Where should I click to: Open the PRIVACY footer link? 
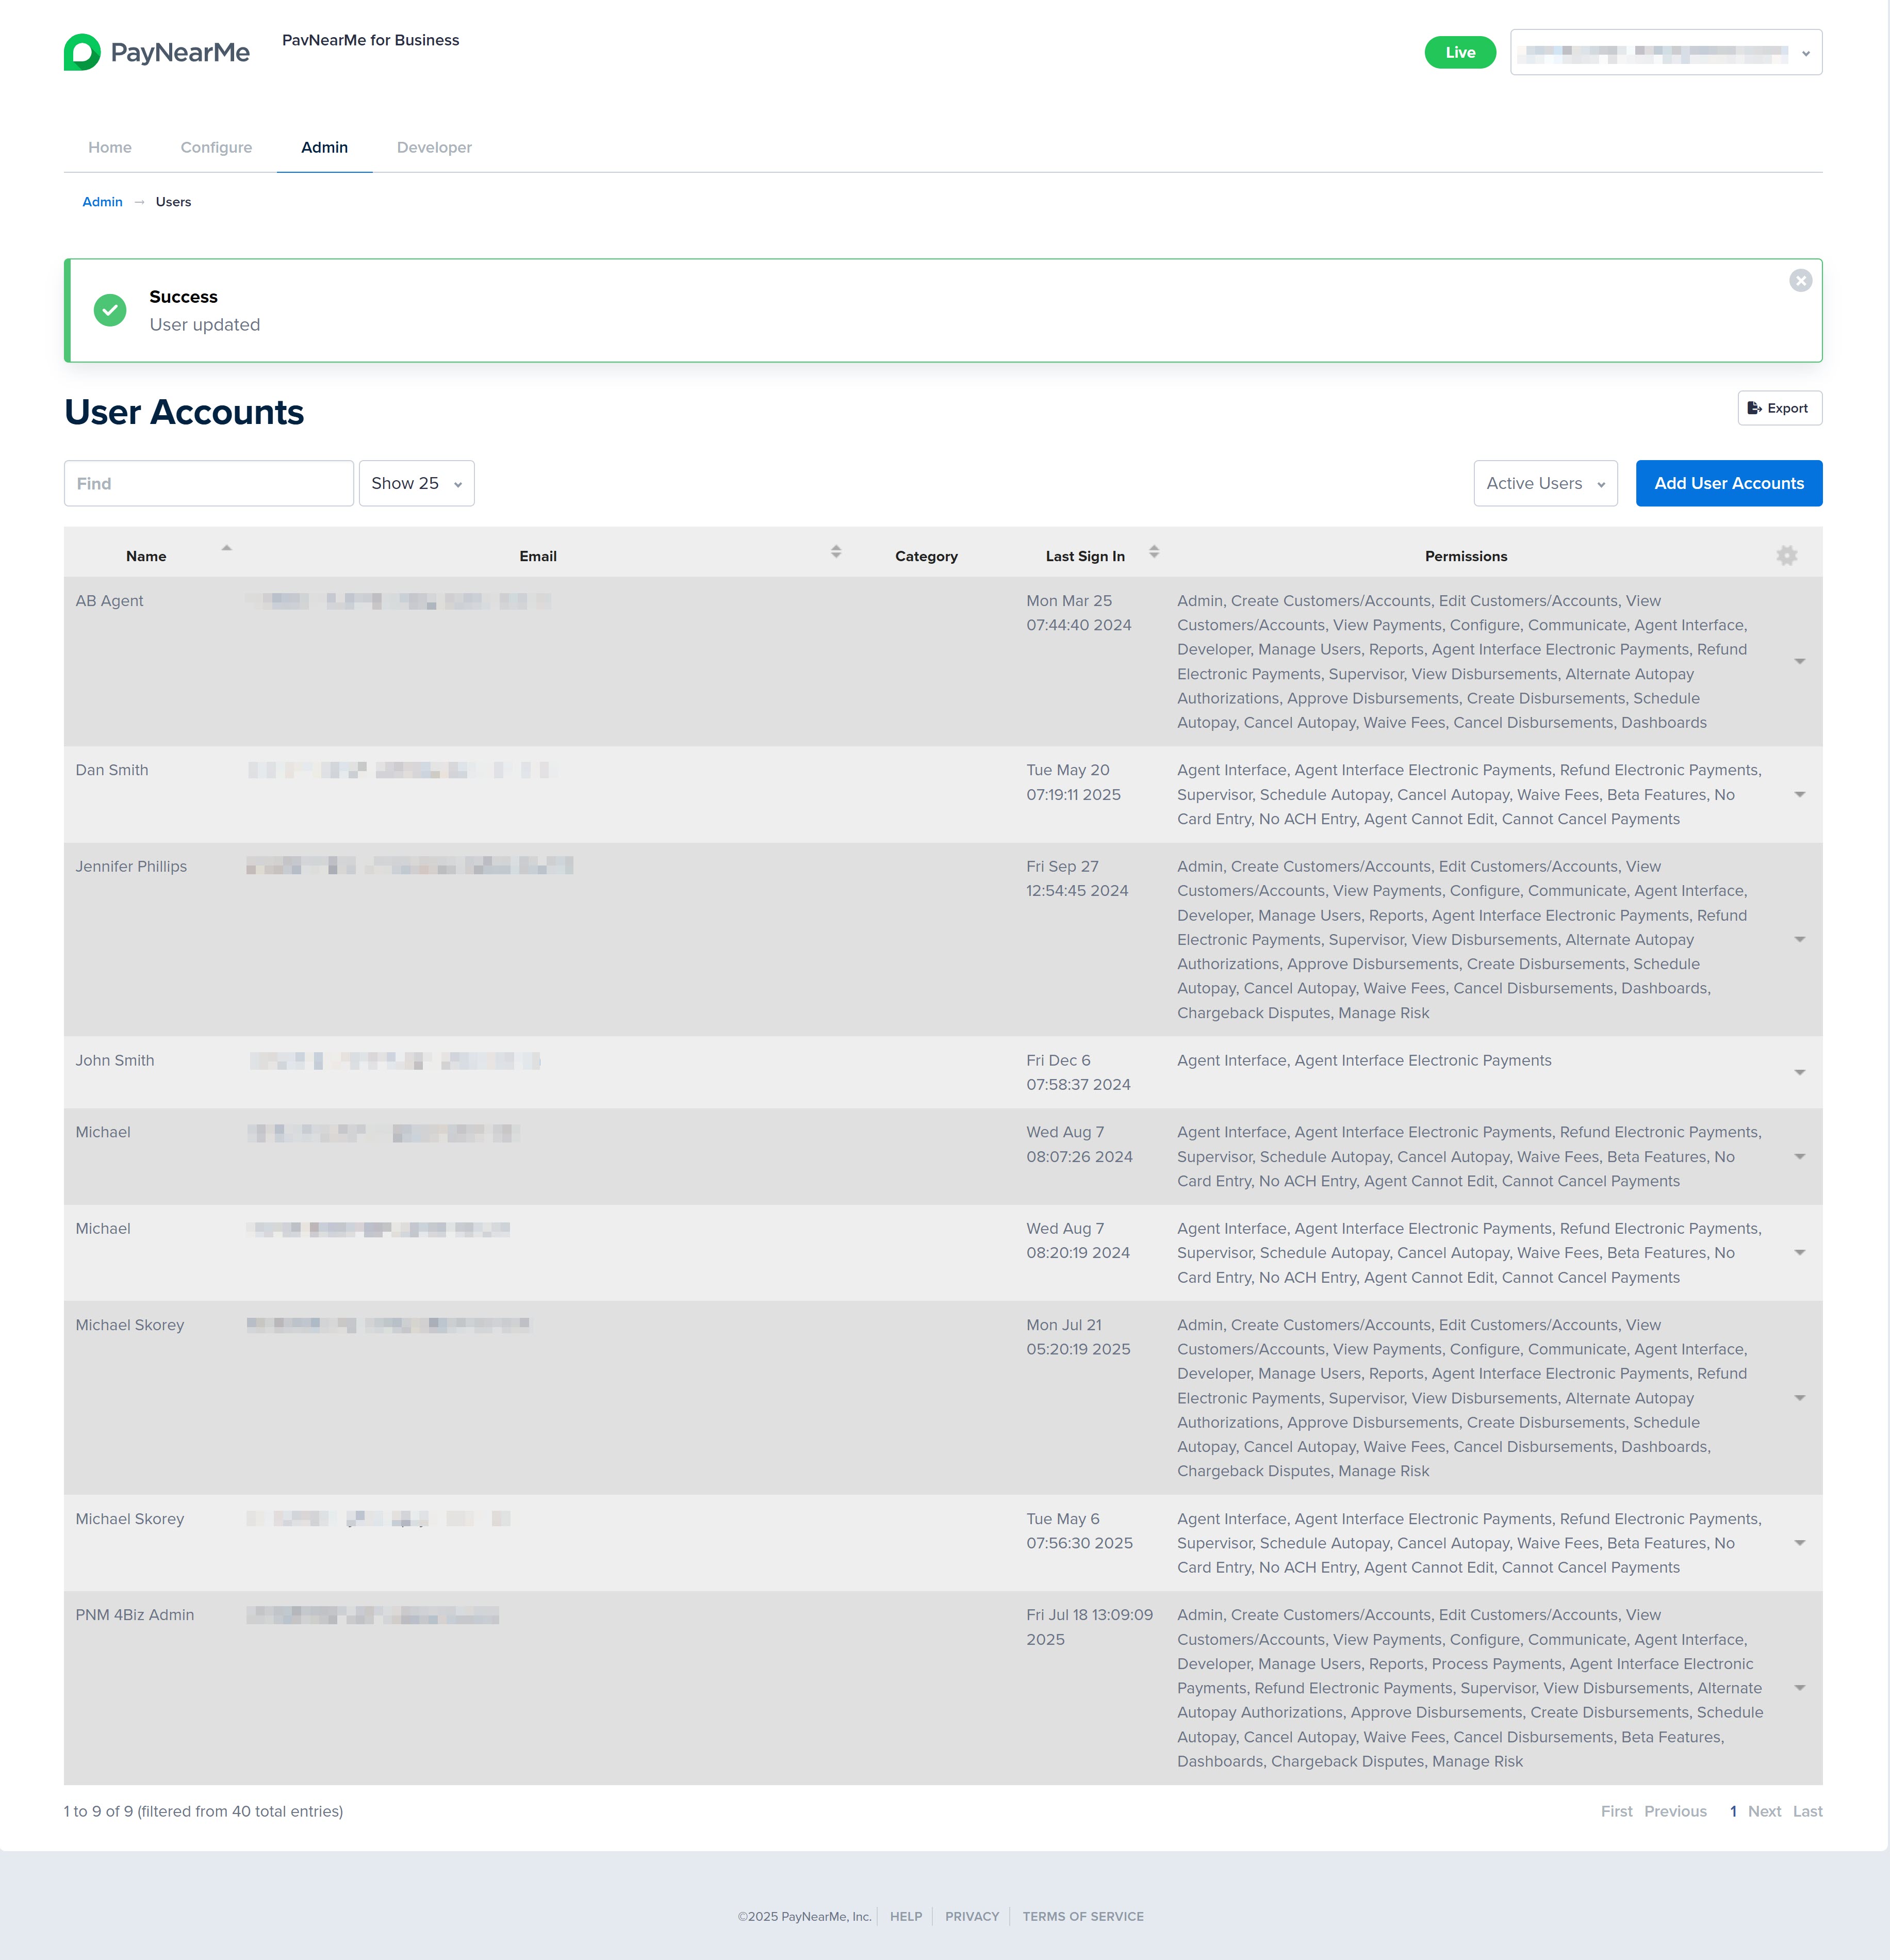point(972,1916)
